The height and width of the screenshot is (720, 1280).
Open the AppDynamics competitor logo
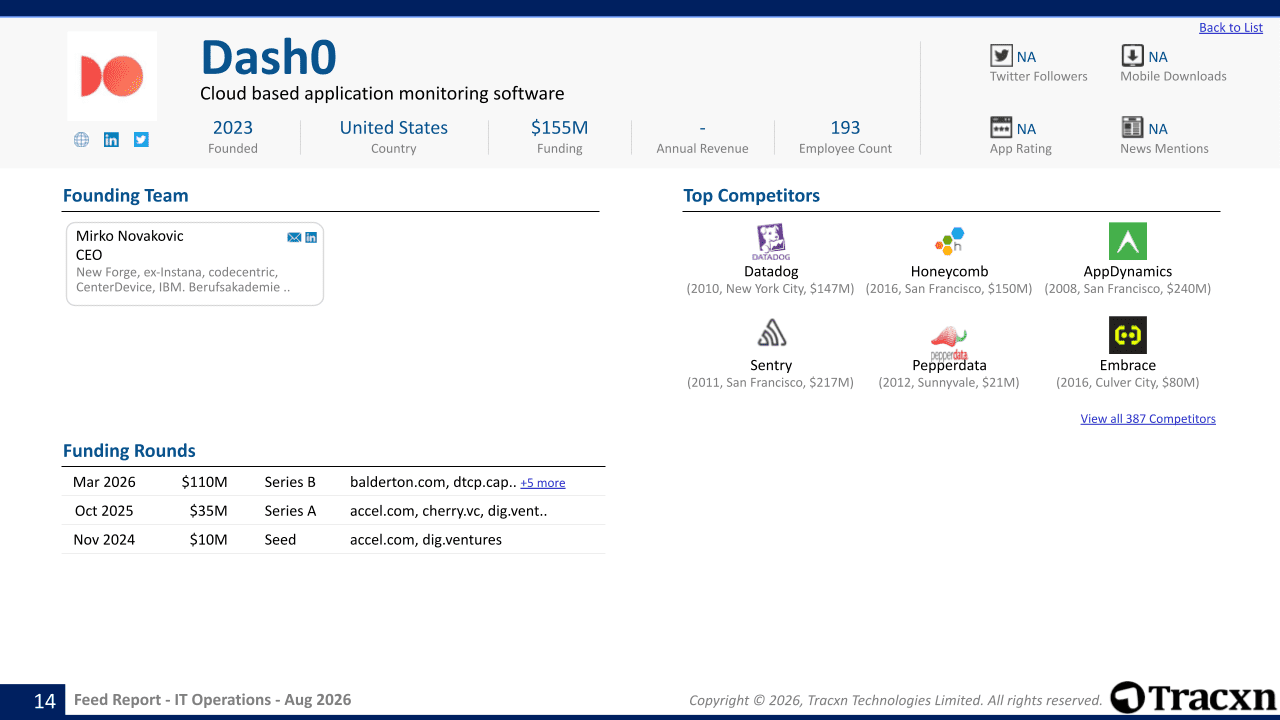click(1128, 242)
